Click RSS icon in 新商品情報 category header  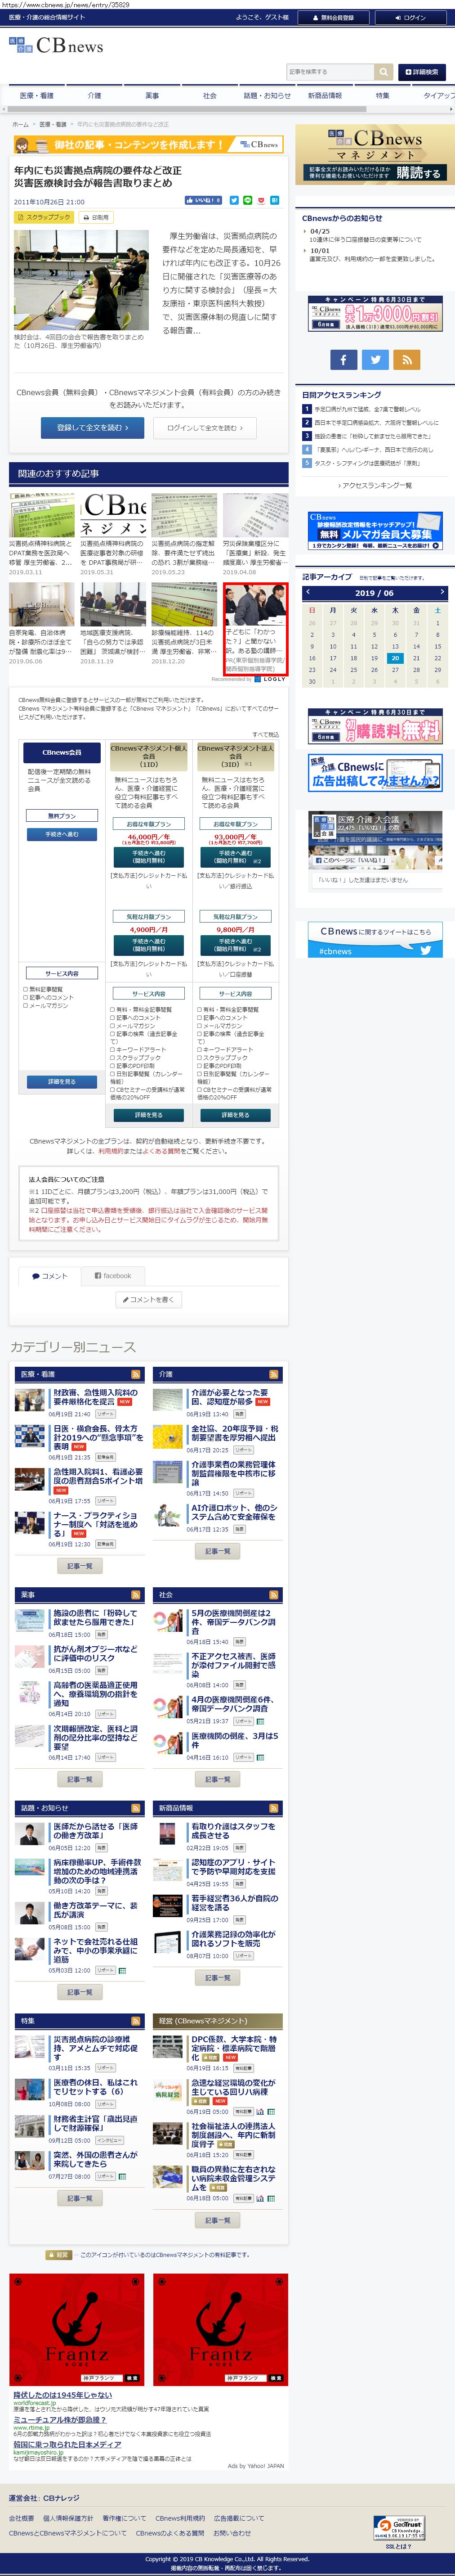(274, 1808)
